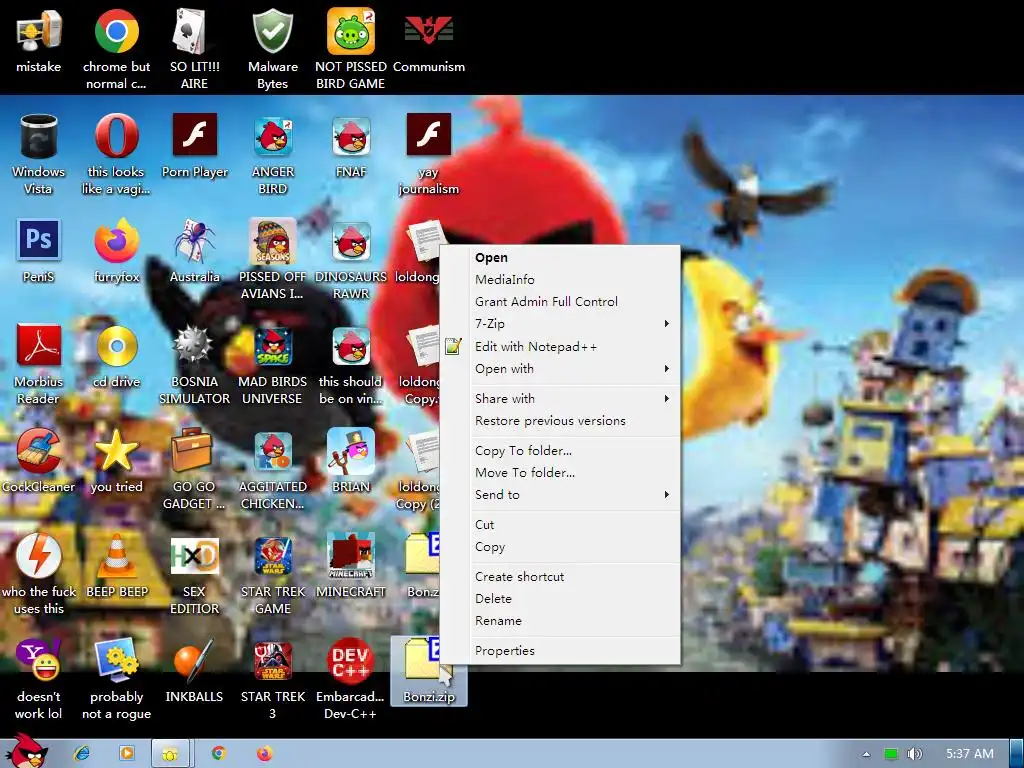Select the 'BRIAN' slingshot bird icon

pyautogui.click(x=351, y=451)
